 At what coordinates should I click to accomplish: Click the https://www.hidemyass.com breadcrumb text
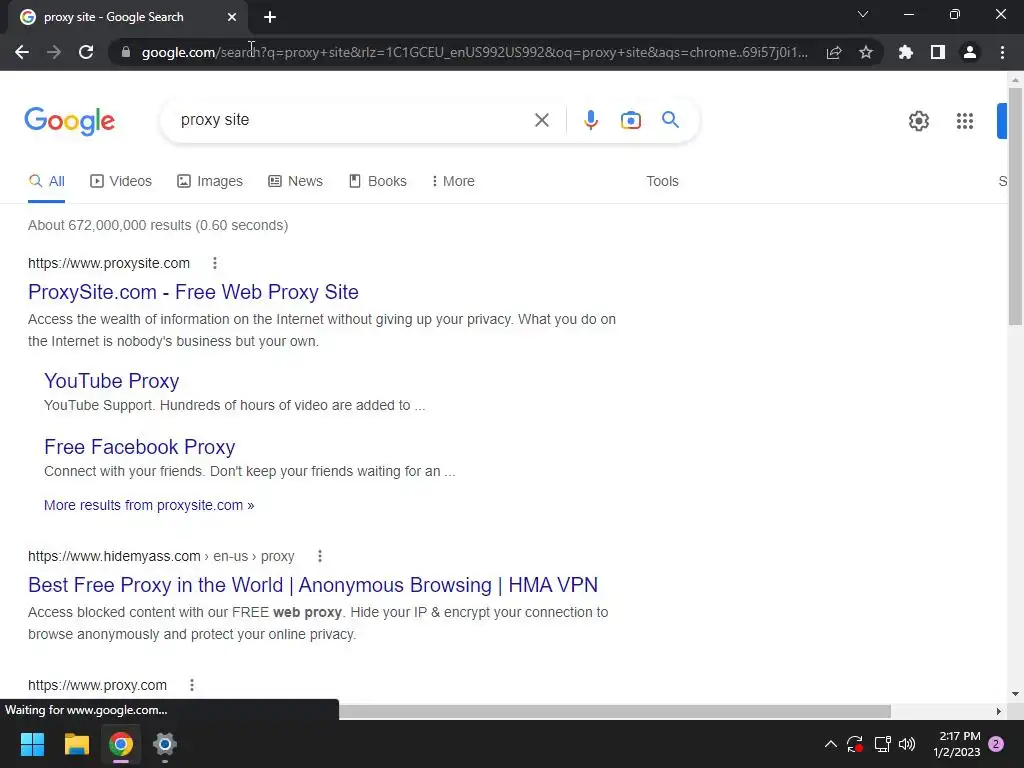tap(161, 556)
